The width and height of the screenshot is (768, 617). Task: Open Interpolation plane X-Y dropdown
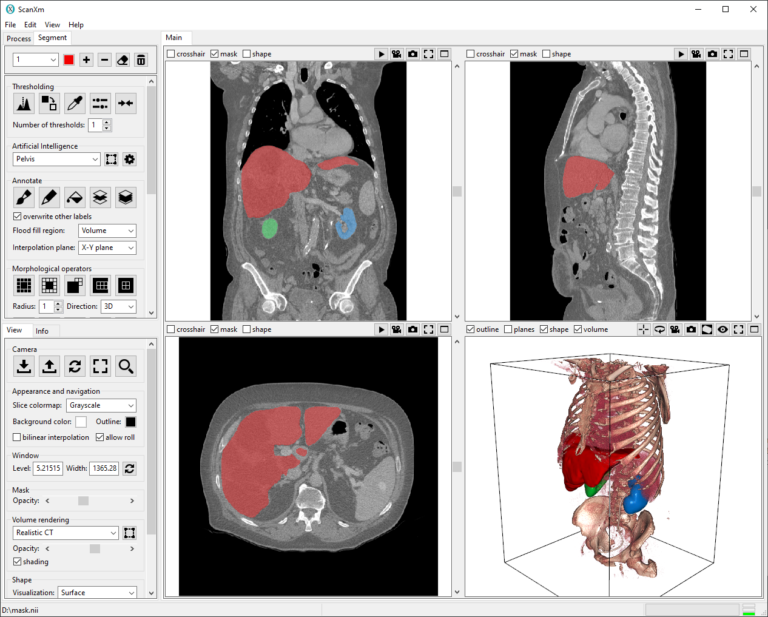click(x=107, y=248)
